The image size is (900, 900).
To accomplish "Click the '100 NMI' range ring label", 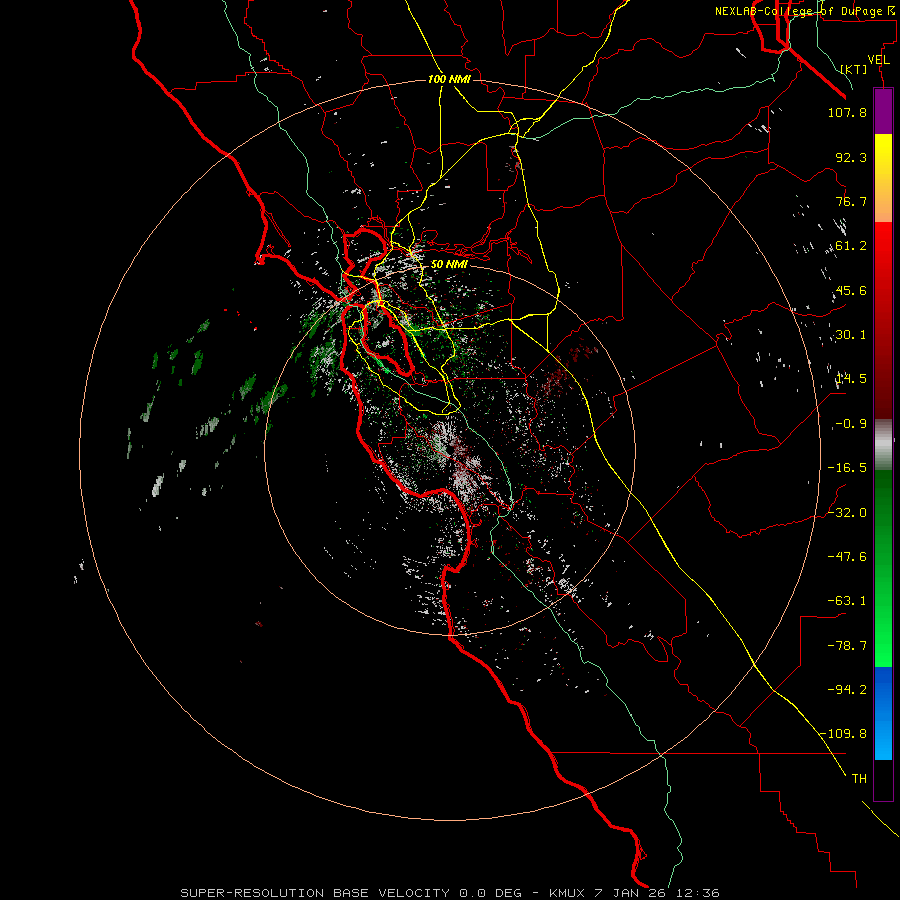I will 449,79.
